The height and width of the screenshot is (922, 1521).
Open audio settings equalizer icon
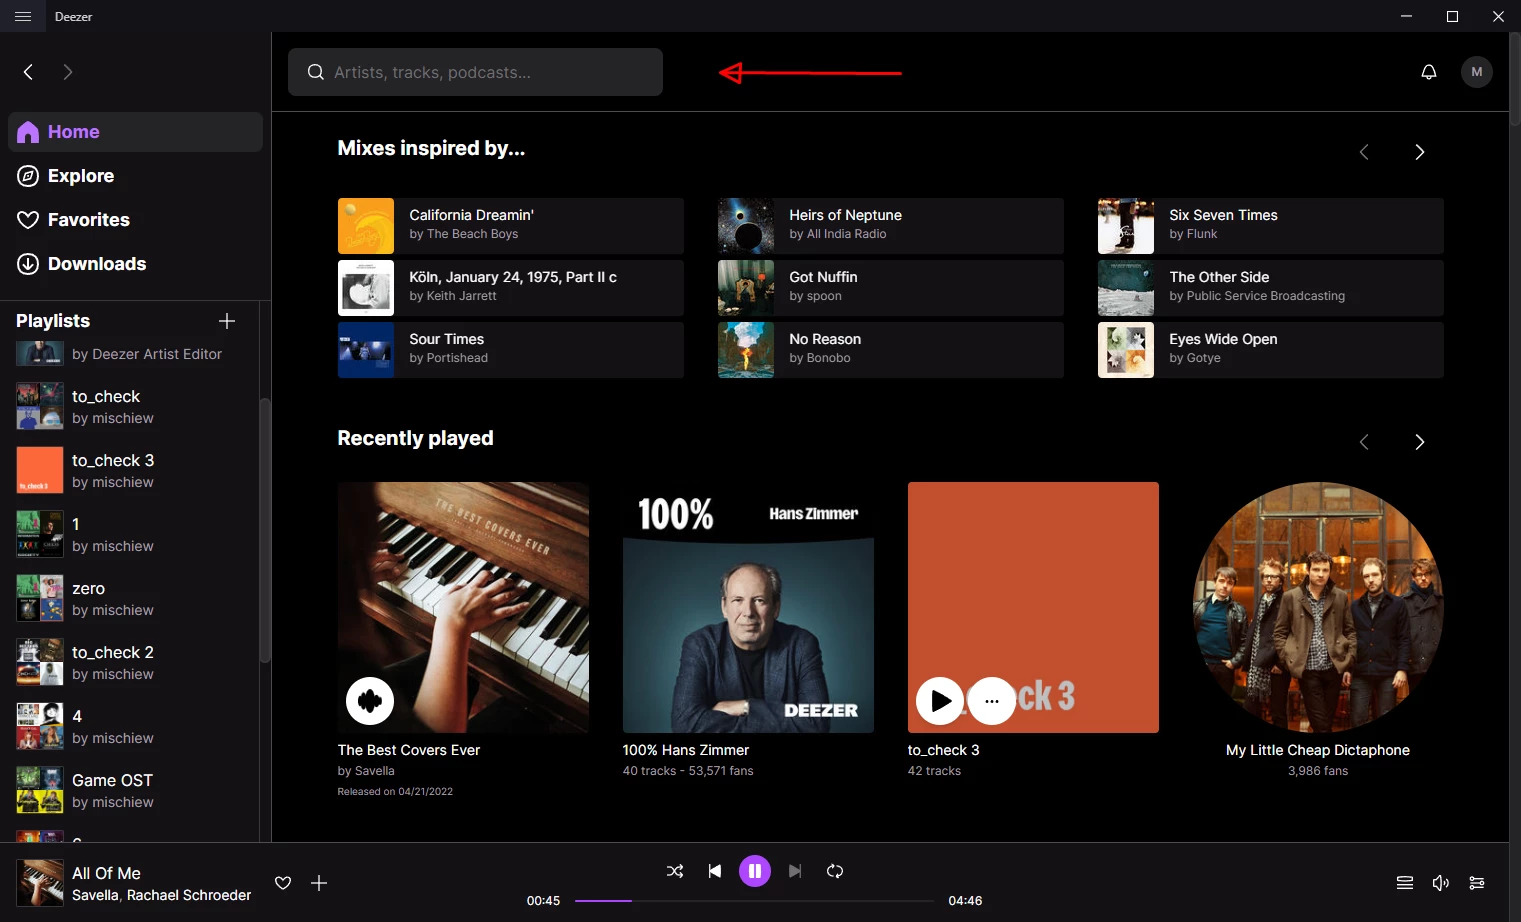click(x=1477, y=883)
